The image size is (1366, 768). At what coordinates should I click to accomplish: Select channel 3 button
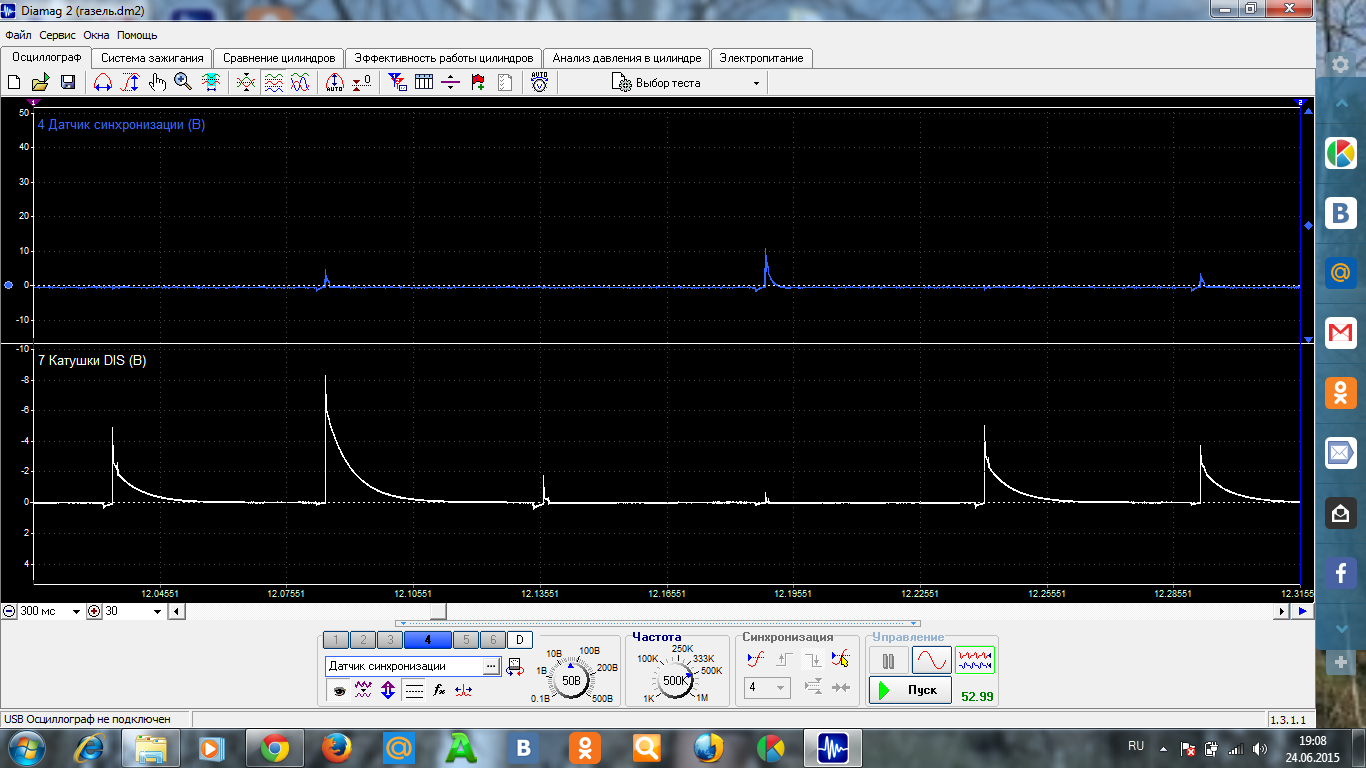(x=389, y=640)
